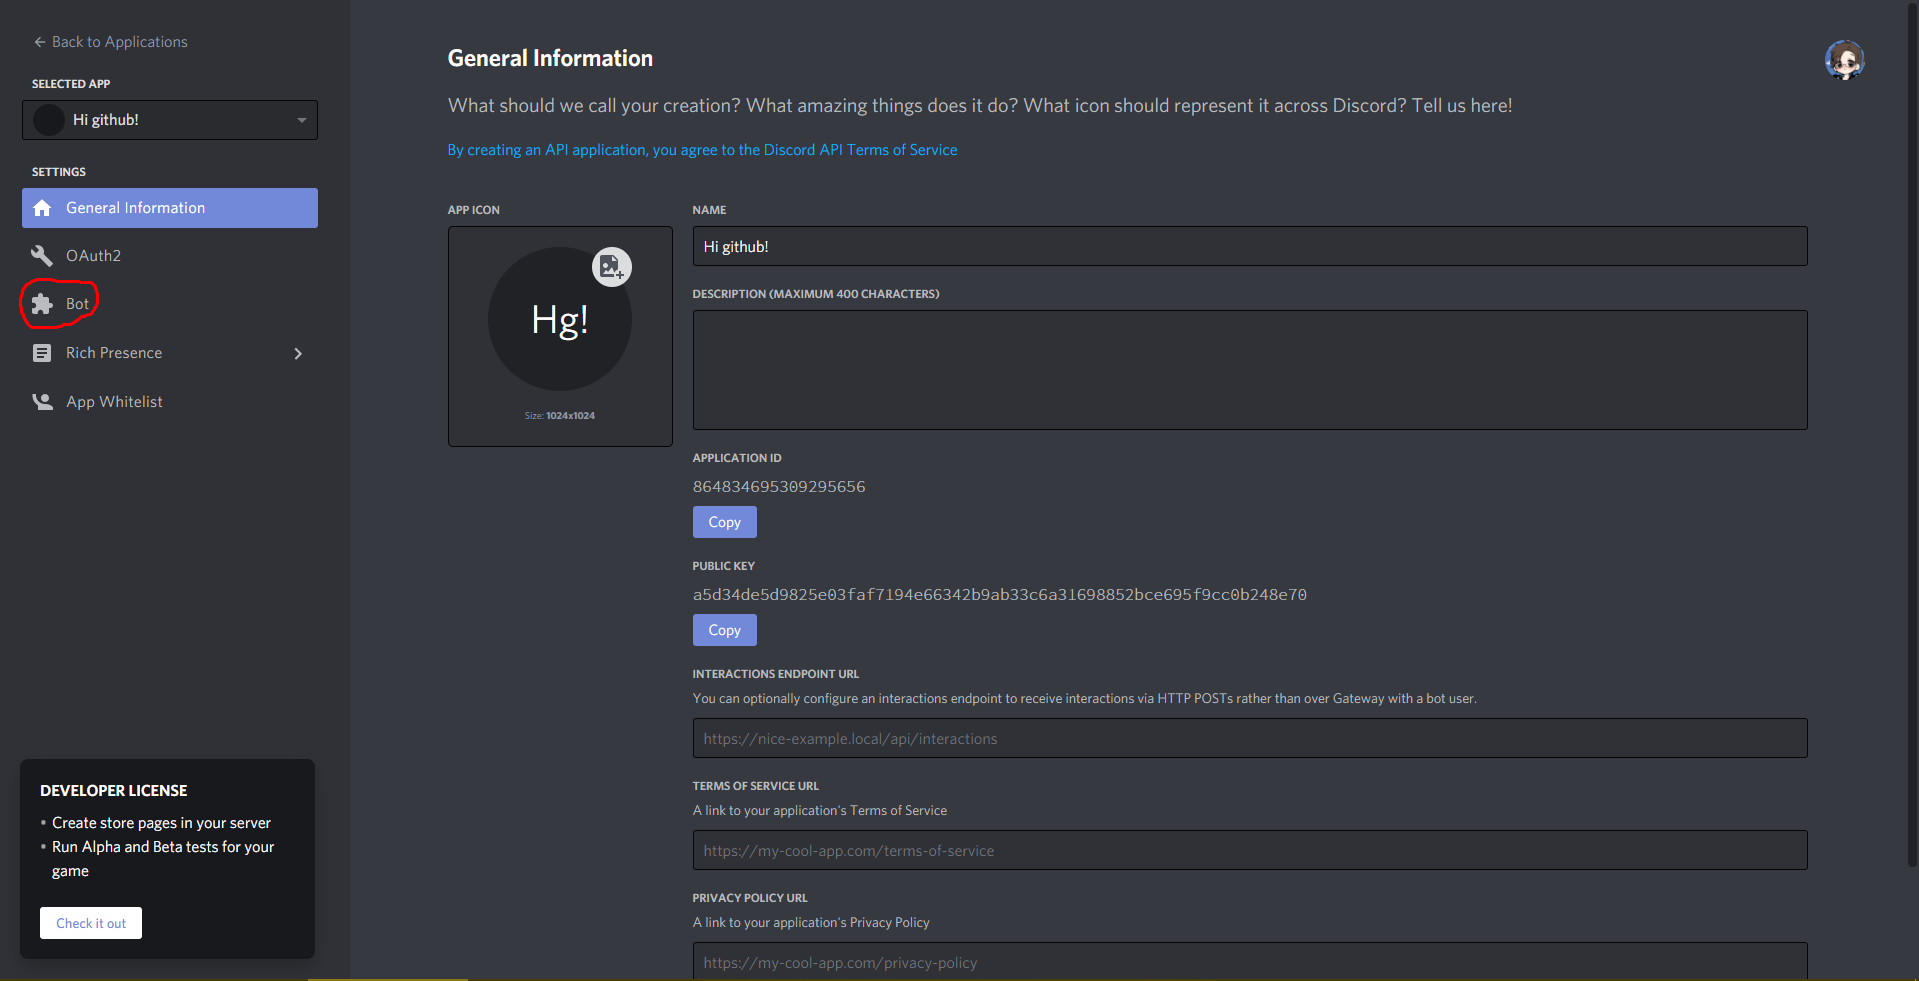Click the Bot puzzle piece icon
The height and width of the screenshot is (981, 1919).
click(42, 304)
